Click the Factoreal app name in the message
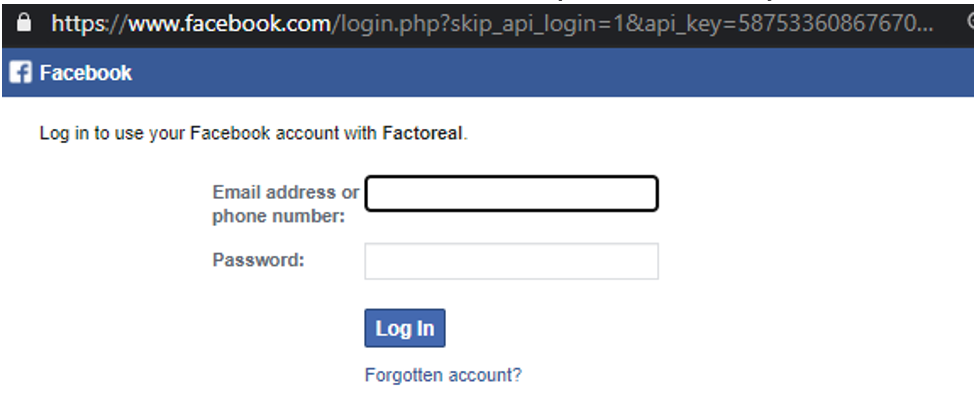This screenshot has width=976, height=394. pyautogui.click(x=423, y=133)
